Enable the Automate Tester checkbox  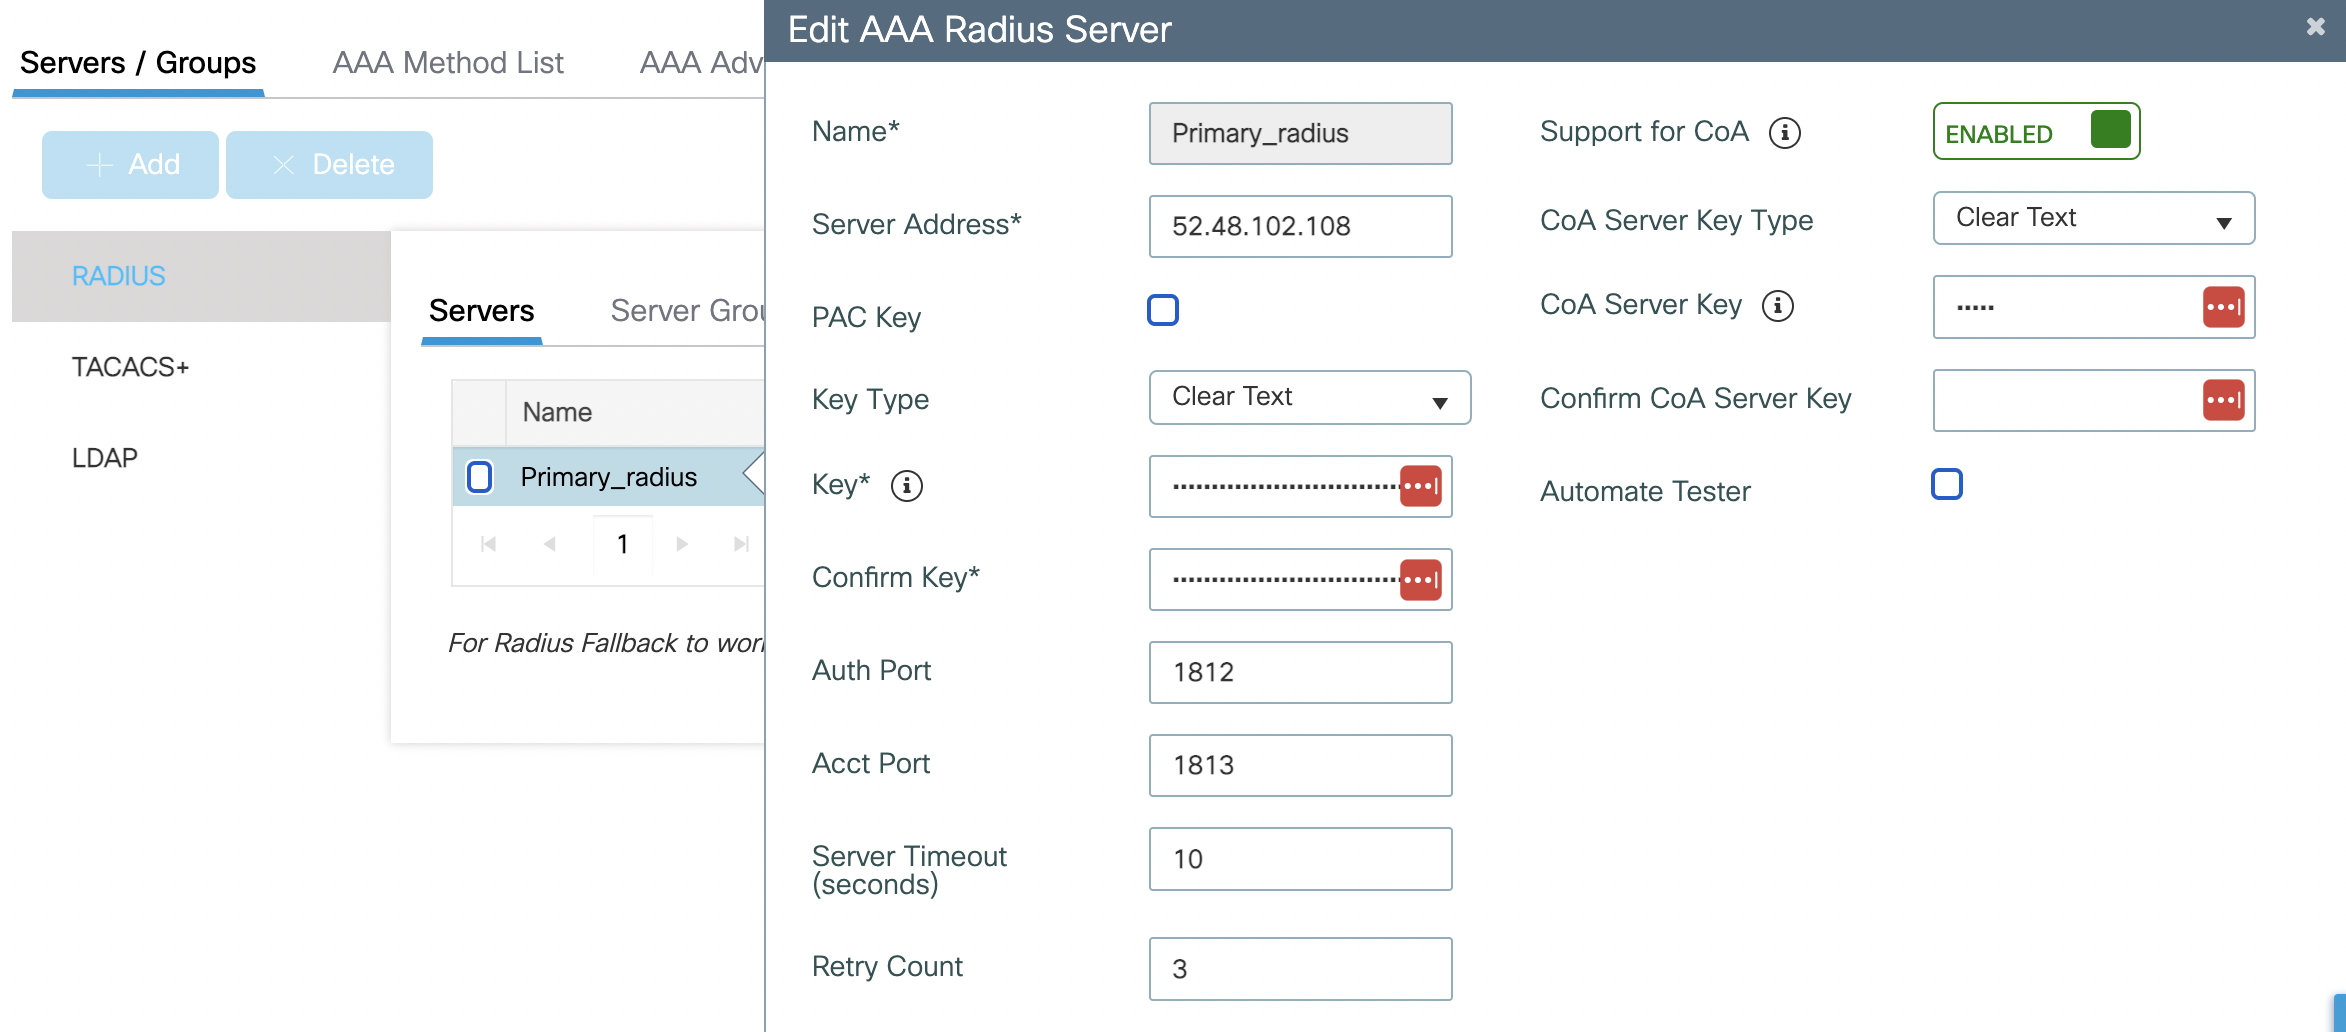click(x=1947, y=484)
